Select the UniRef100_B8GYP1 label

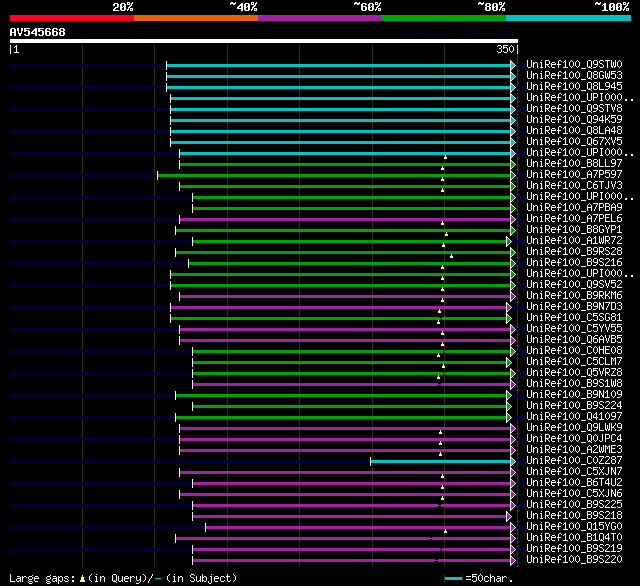coord(574,230)
